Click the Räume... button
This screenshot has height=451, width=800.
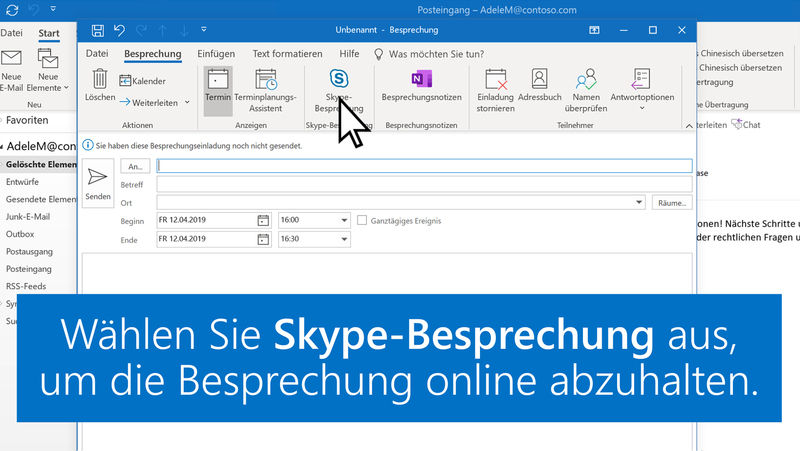pos(671,202)
